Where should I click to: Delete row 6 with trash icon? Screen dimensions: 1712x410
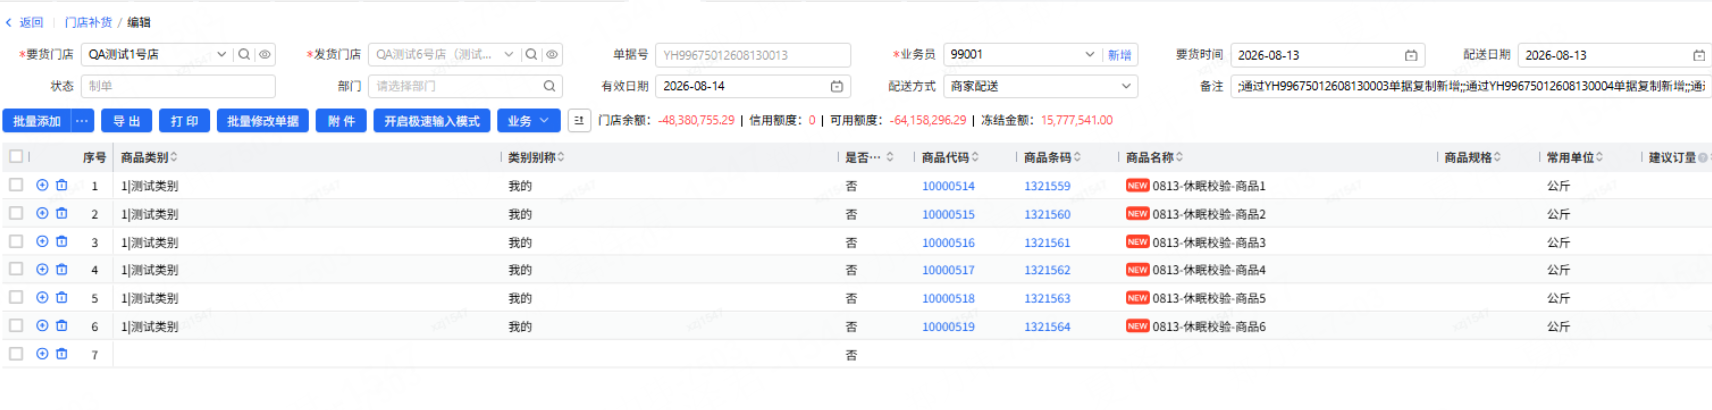[62, 325]
